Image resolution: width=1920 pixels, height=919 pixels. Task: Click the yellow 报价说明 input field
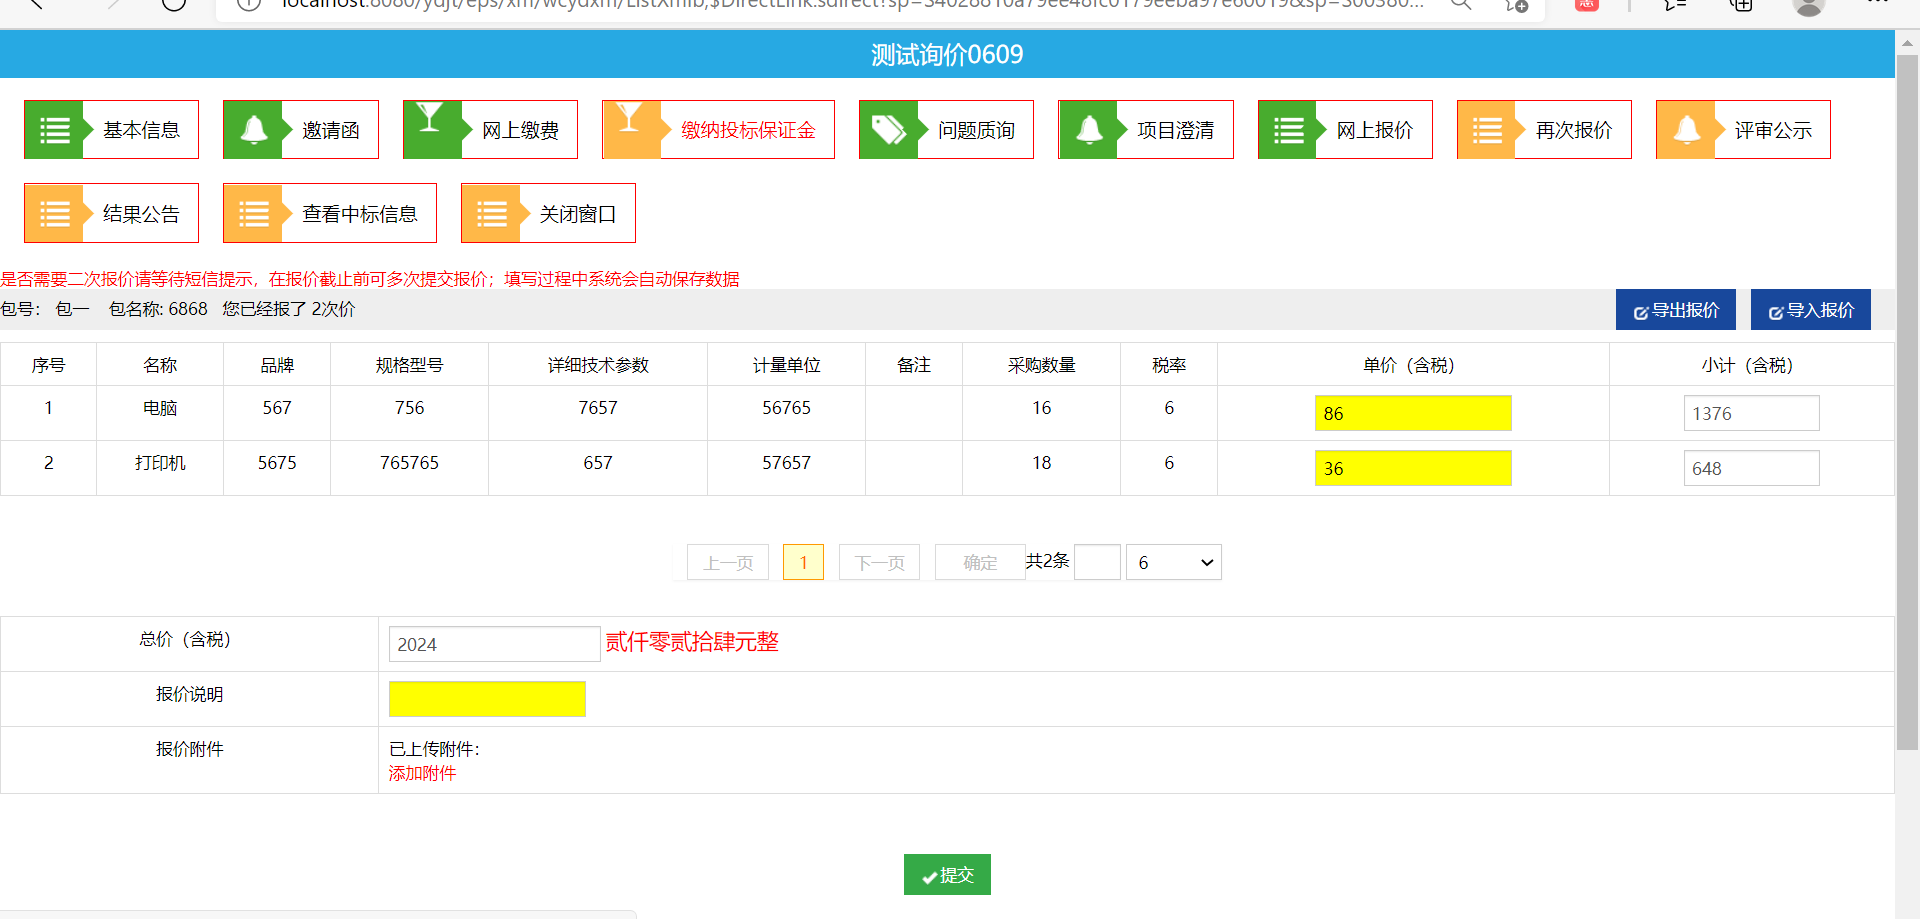[x=487, y=699]
